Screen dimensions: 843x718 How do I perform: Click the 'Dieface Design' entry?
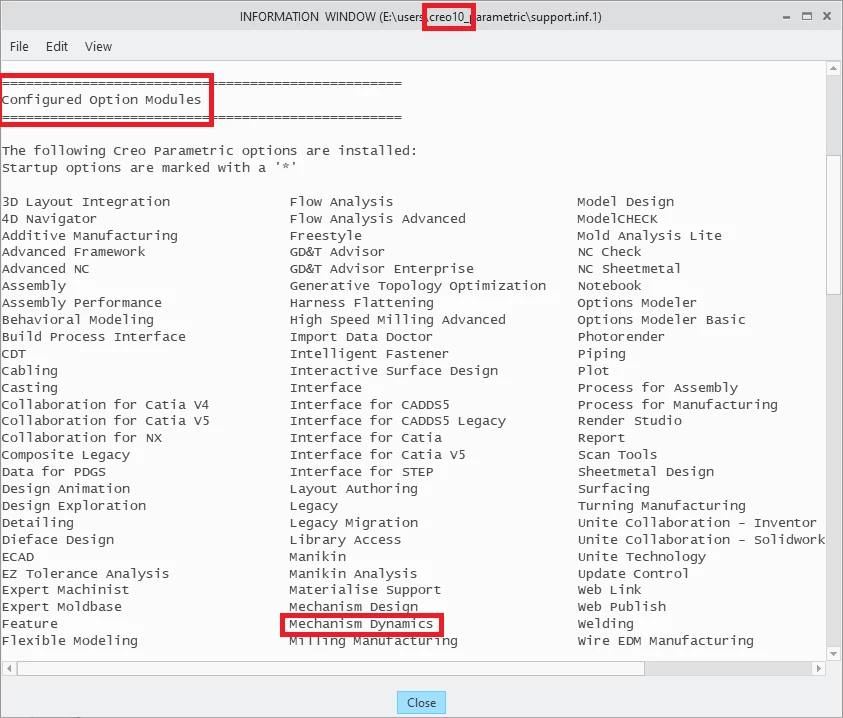[x=58, y=540]
